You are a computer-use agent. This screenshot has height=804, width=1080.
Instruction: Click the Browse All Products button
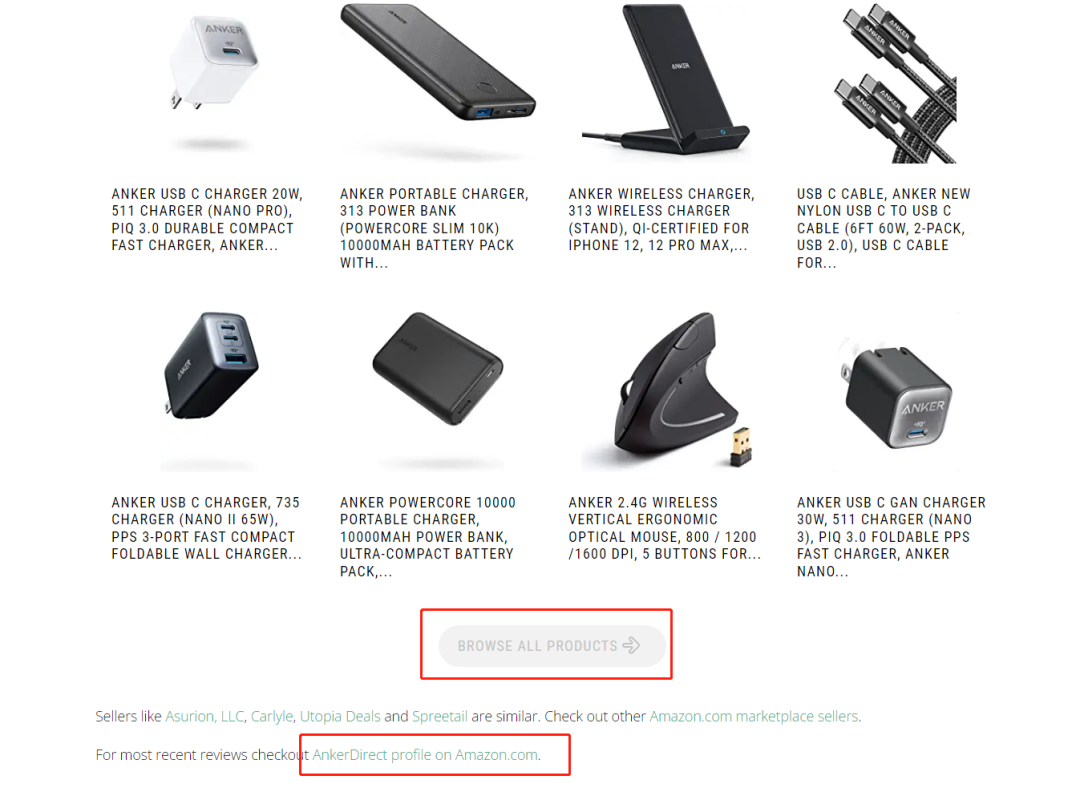pyautogui.click(x=552, y=646)
